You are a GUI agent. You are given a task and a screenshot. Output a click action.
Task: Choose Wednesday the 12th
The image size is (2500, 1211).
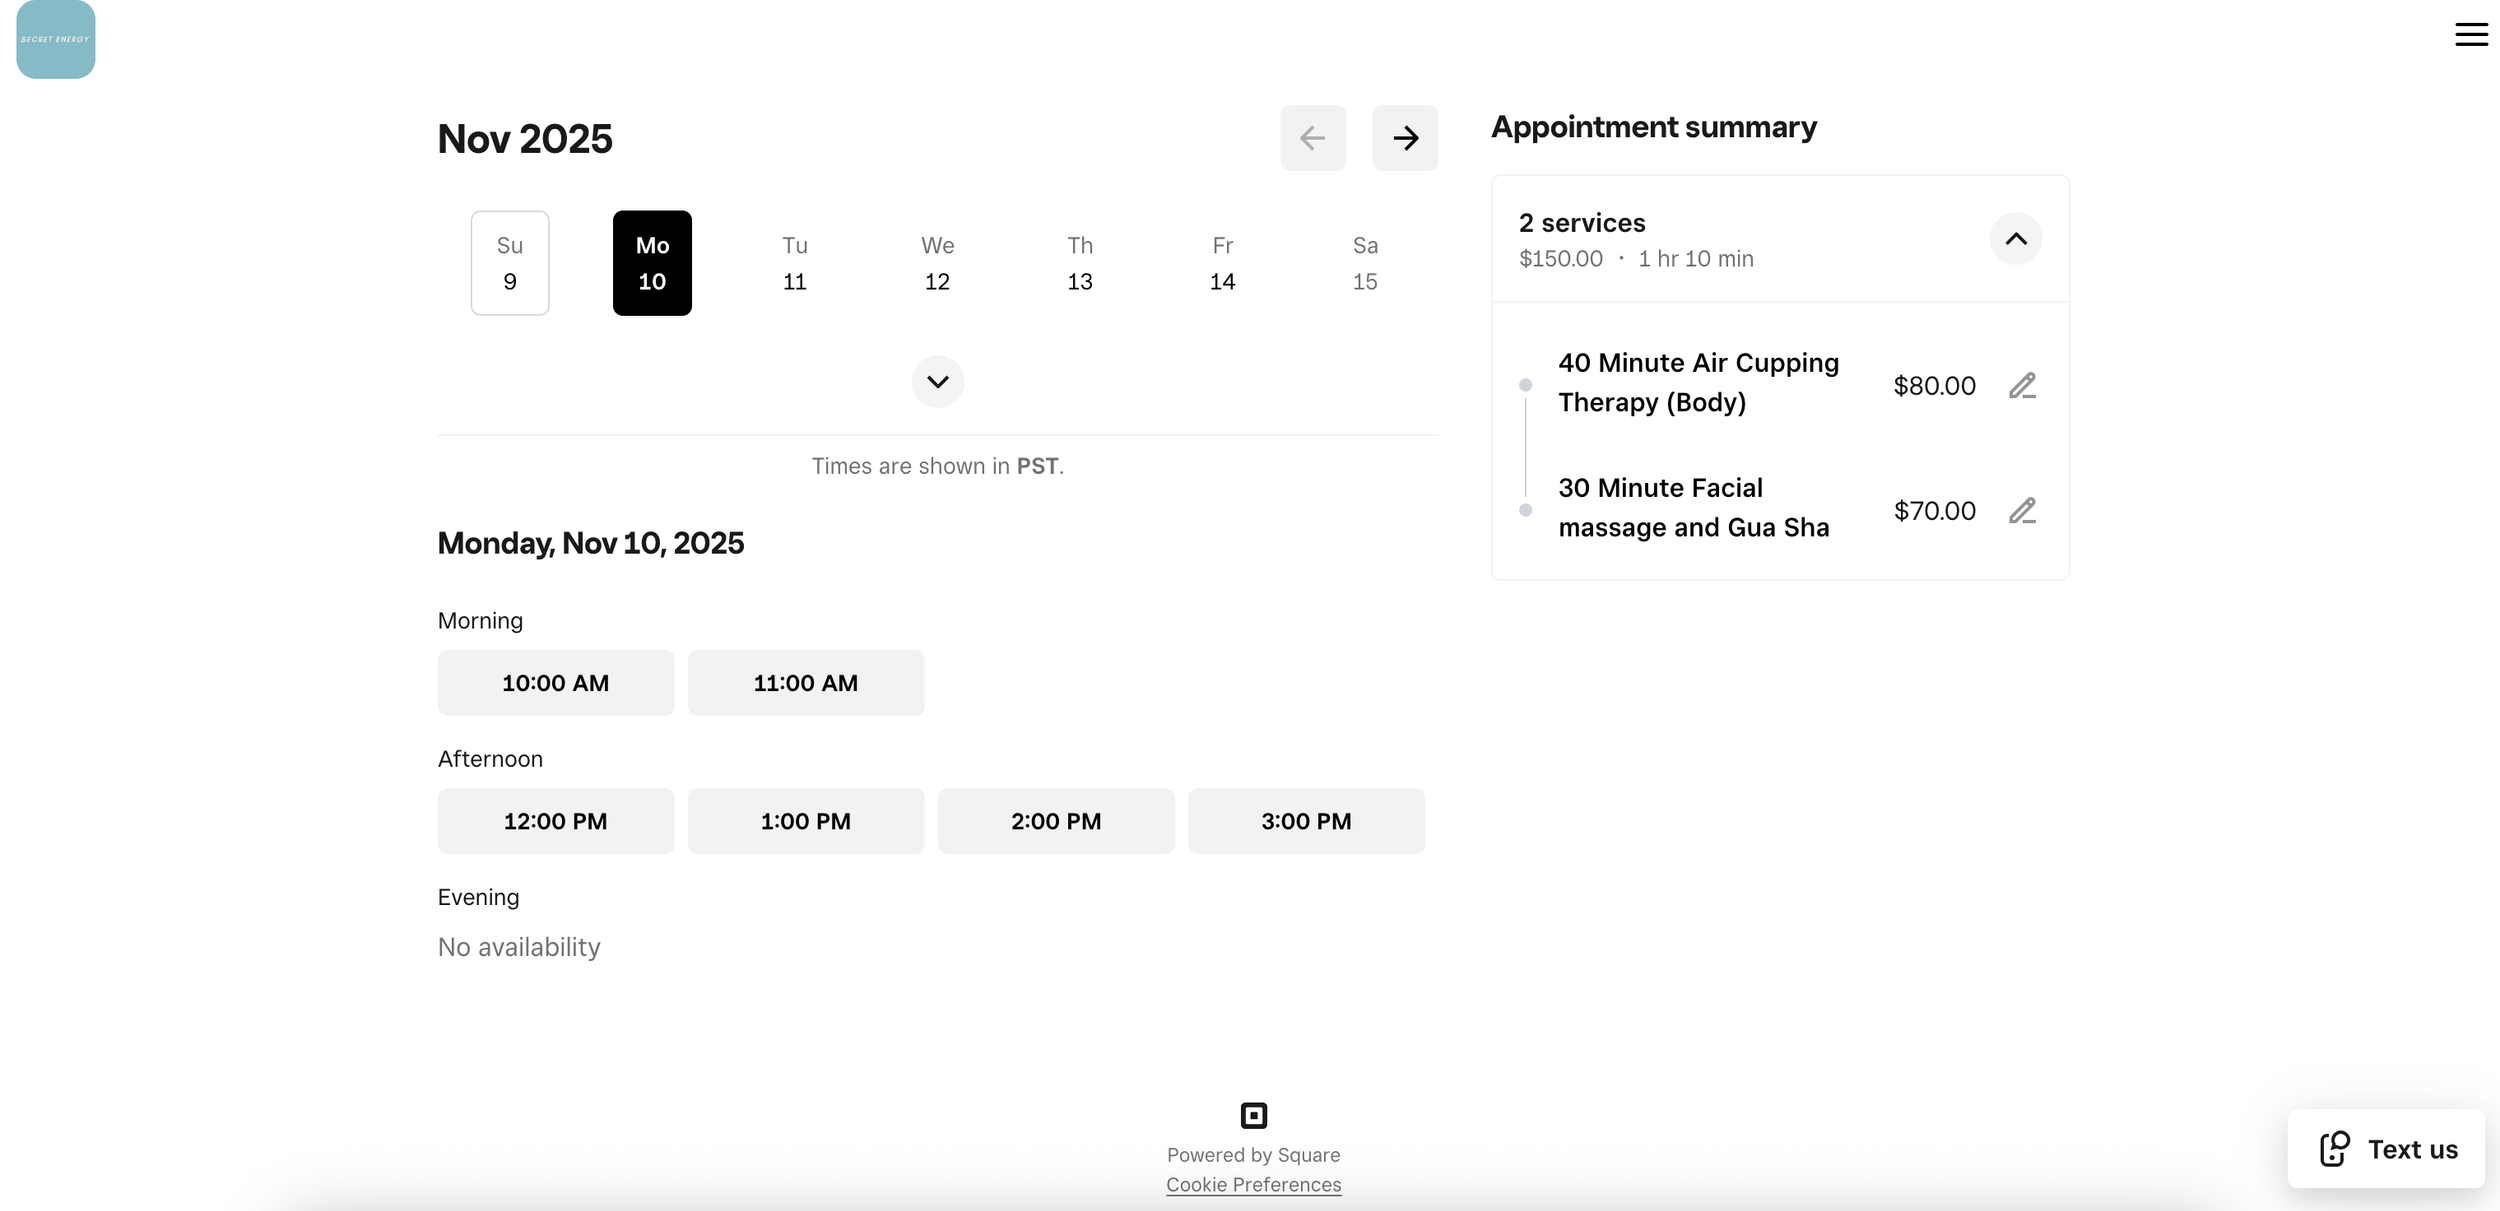937,263
